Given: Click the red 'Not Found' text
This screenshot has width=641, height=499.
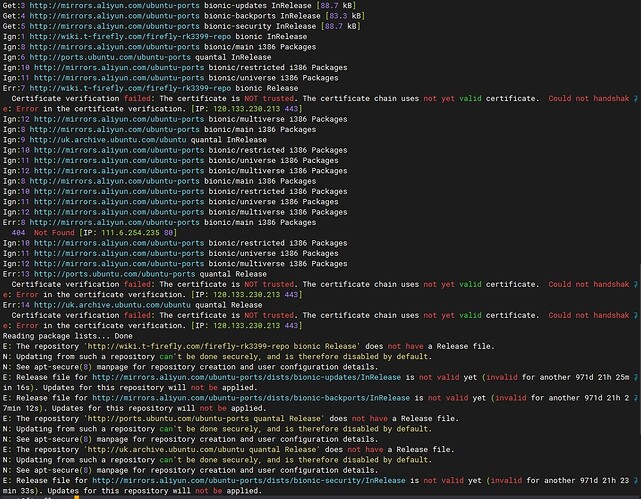Looking at the screenshot, I should [x=54, y=233].
